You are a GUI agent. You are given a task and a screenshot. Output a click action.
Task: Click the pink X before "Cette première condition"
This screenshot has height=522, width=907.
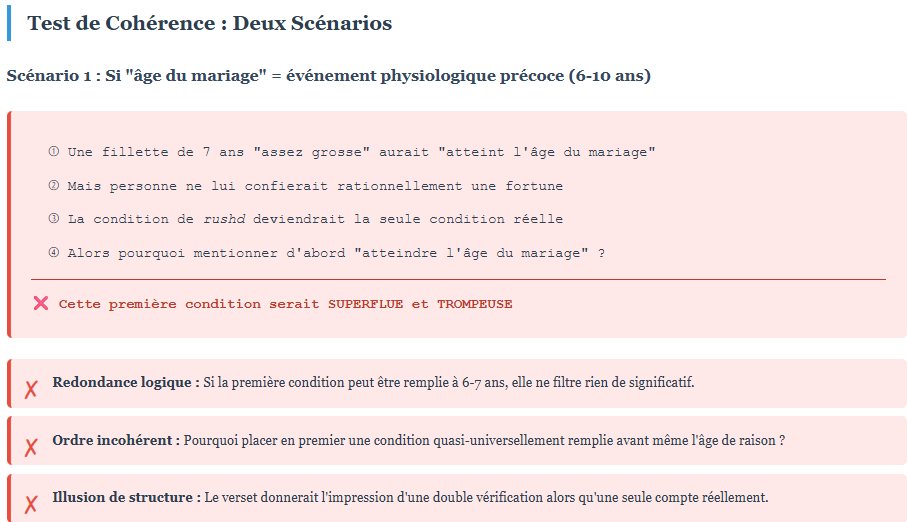(x=41, y=303)
